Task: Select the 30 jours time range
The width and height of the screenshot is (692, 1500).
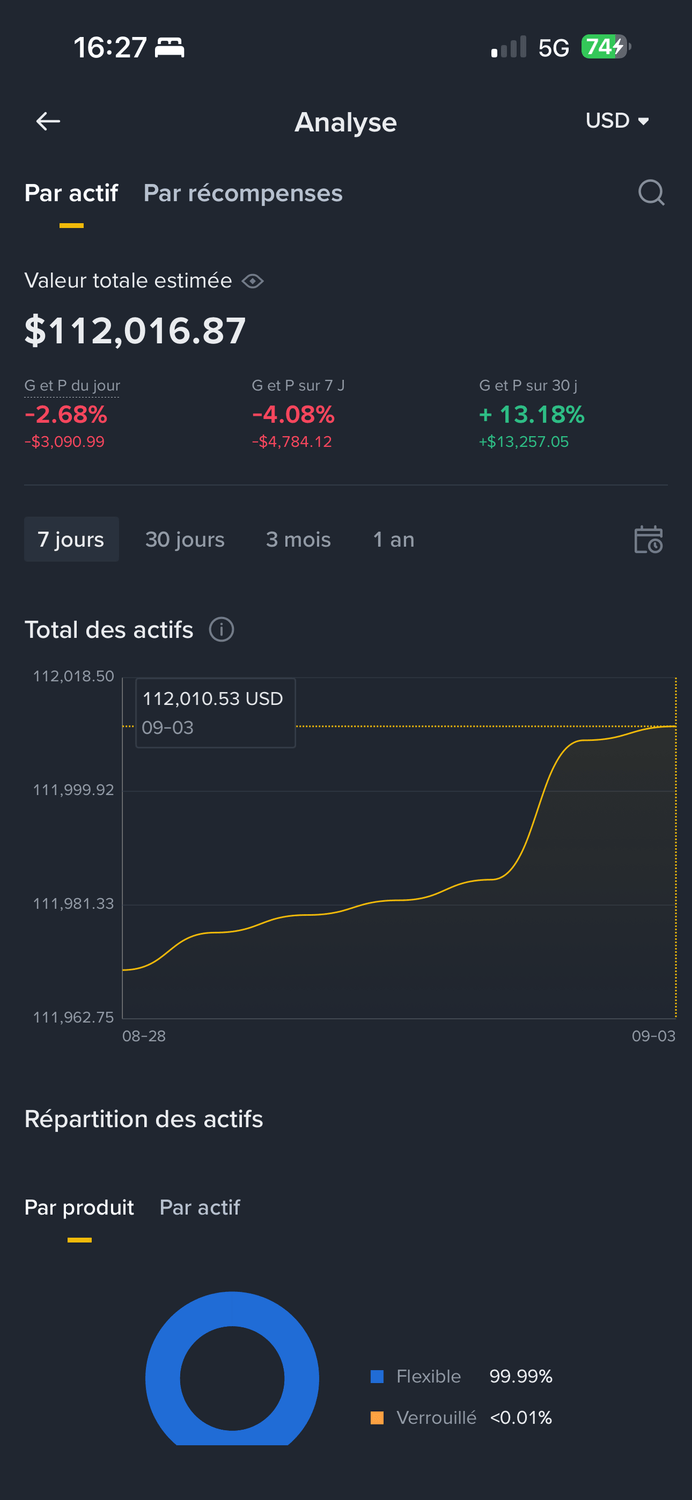Action: [185, 540]
